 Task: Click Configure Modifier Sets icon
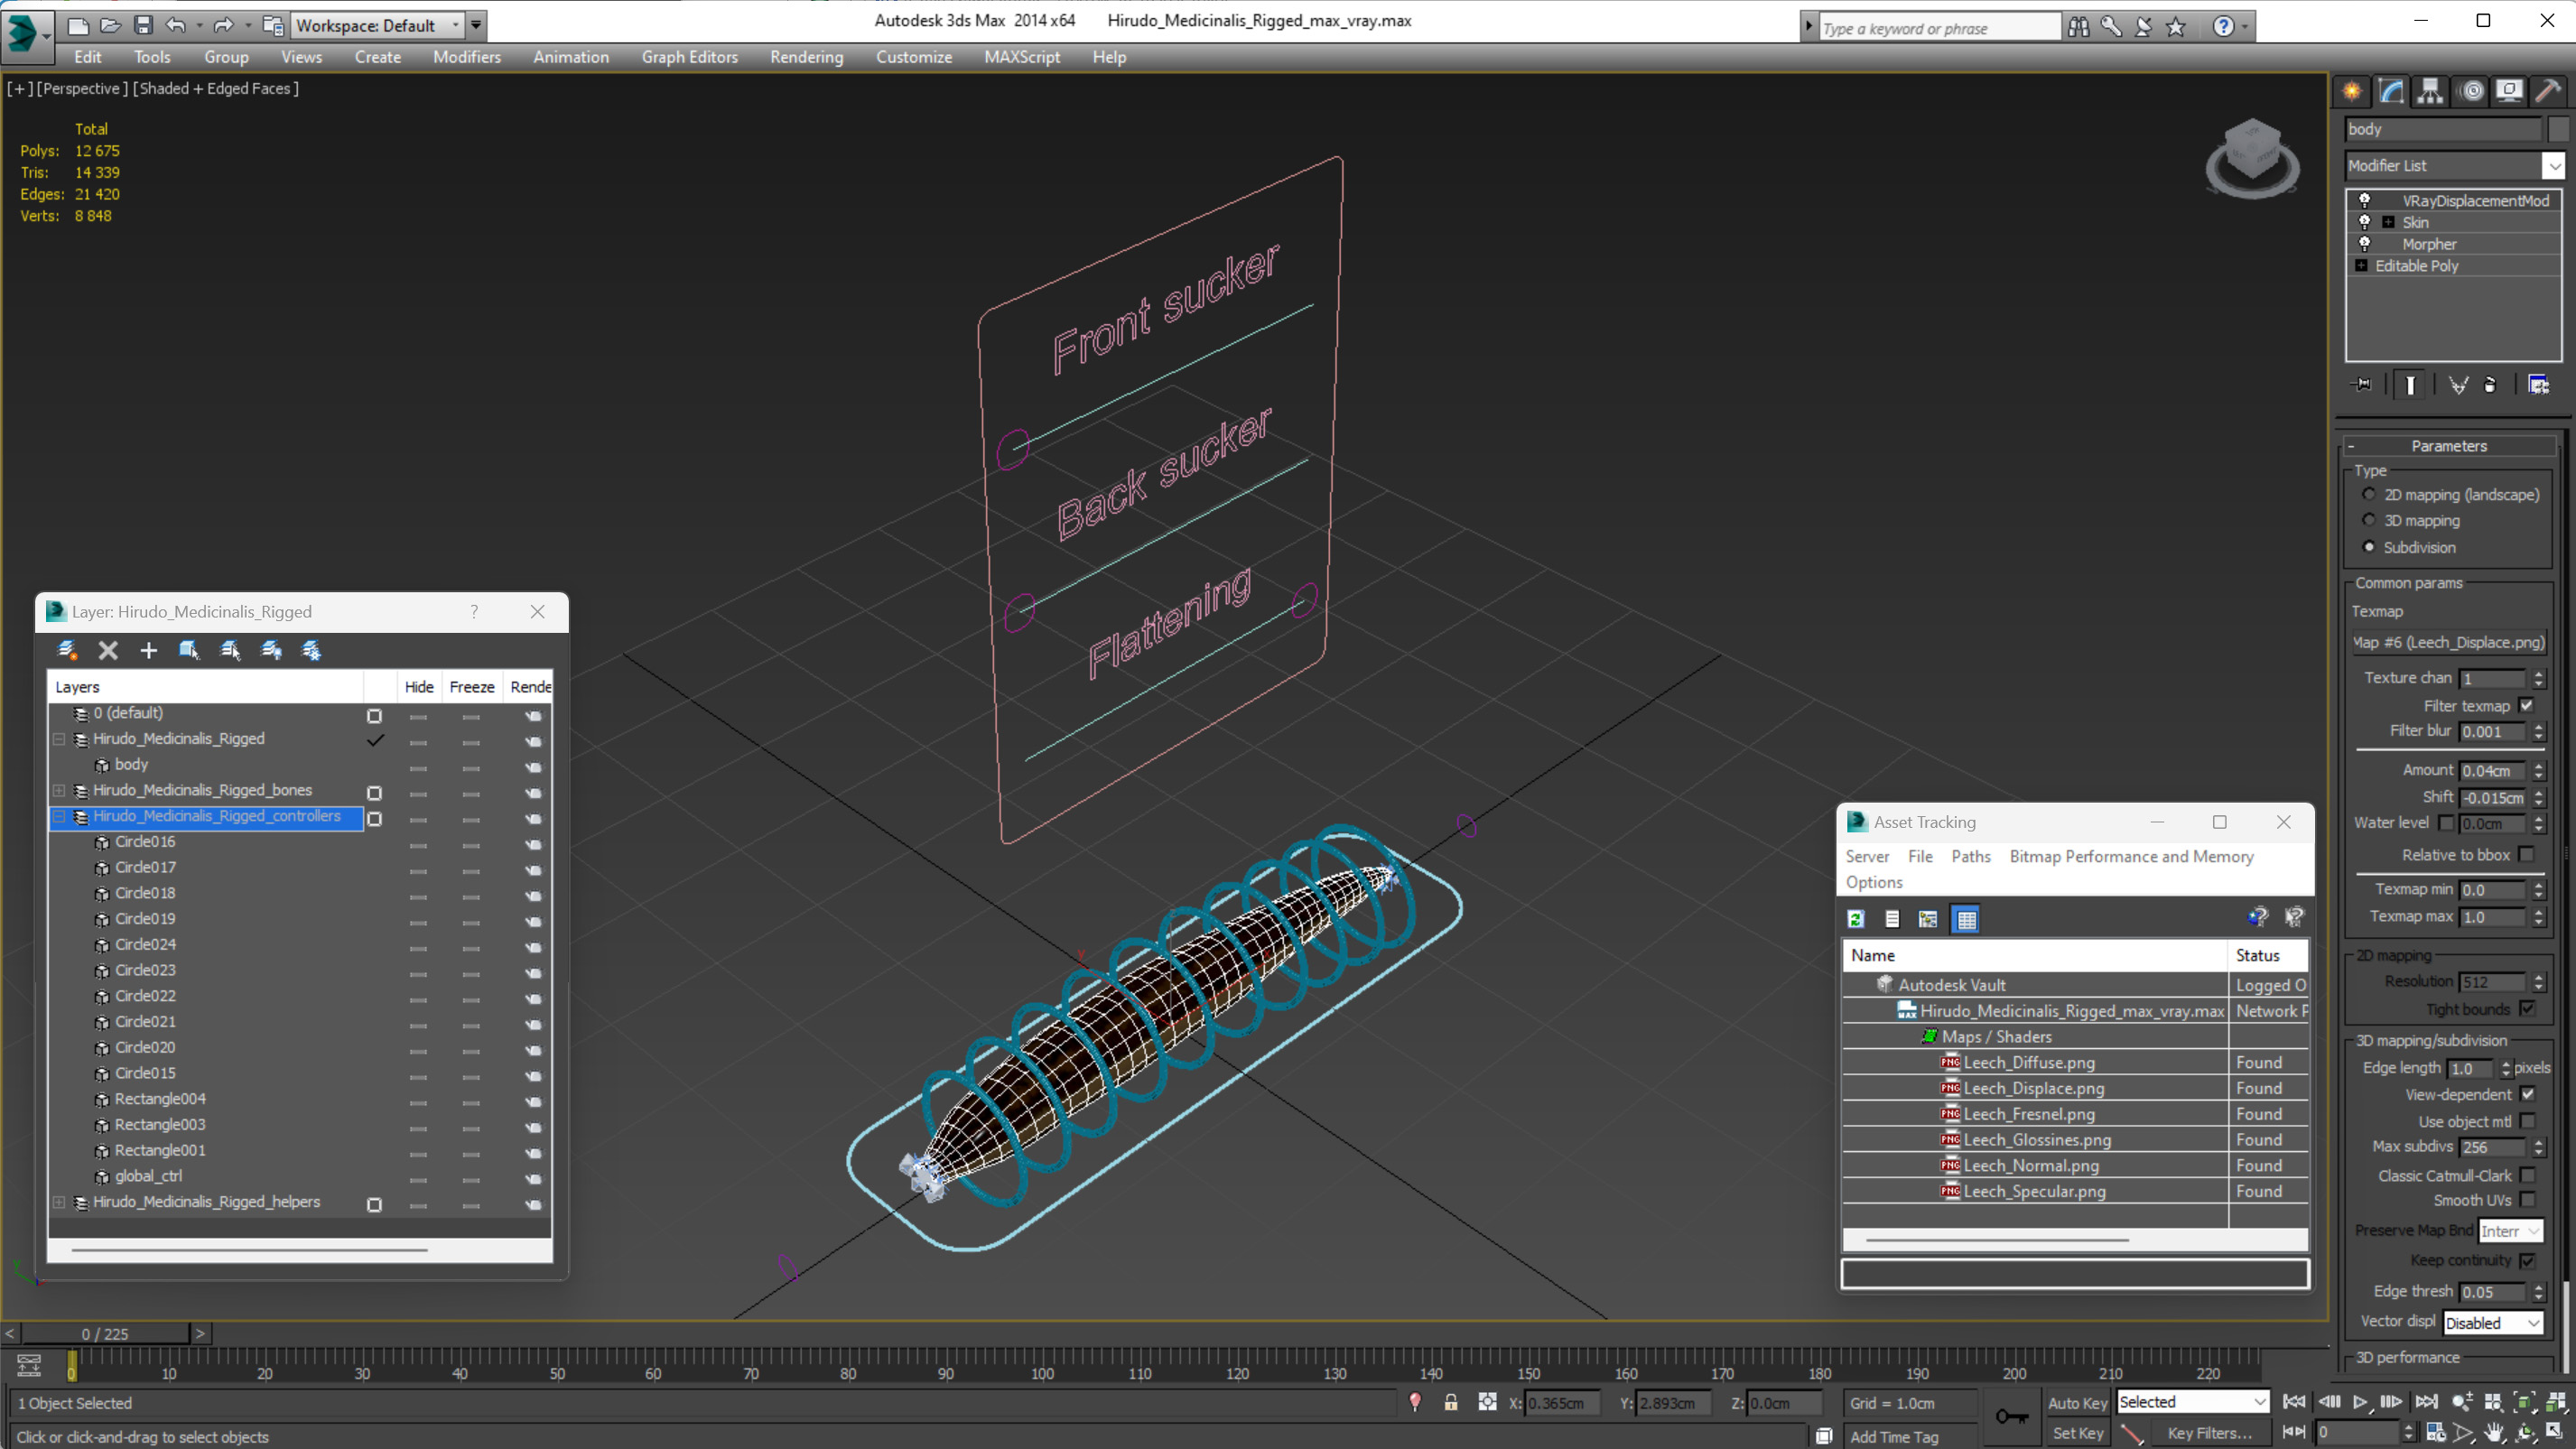[2538, 385]
